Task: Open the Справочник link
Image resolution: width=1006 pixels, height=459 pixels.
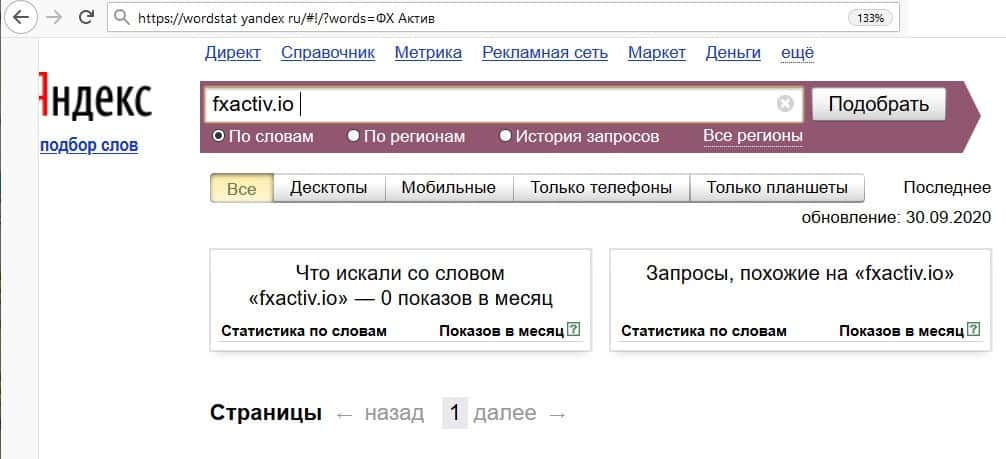Action: pos(328,53)
